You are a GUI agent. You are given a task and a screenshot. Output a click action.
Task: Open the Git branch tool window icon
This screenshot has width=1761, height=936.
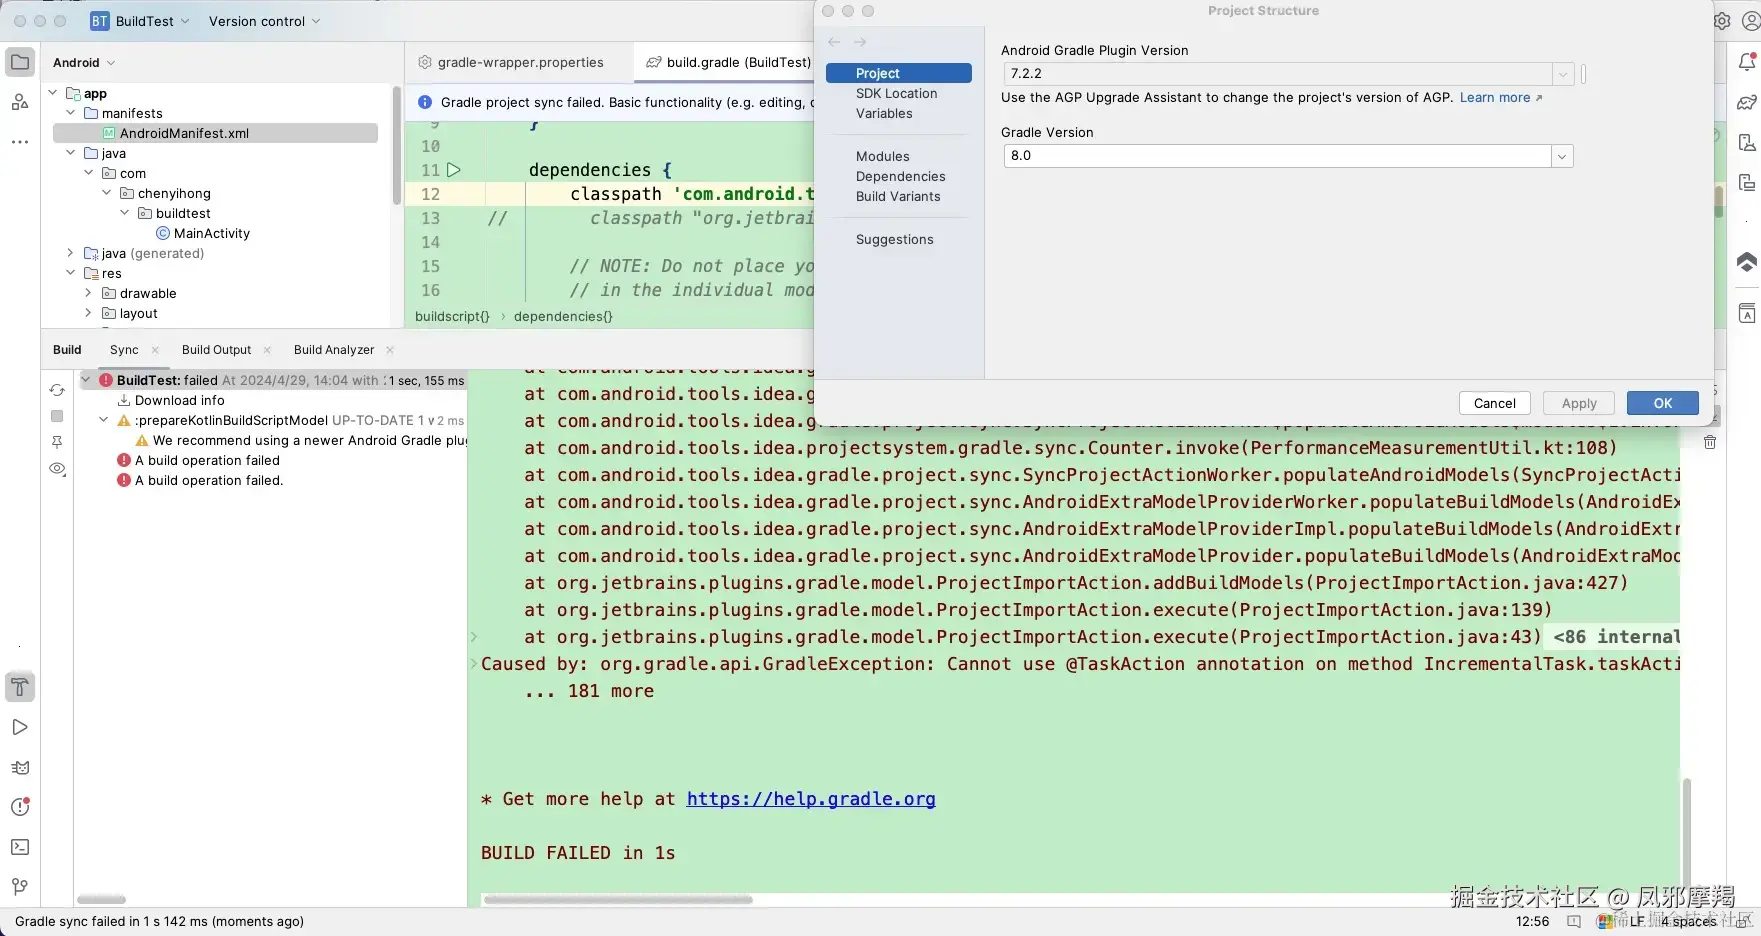pyautogui.click(x=20, y=887)
